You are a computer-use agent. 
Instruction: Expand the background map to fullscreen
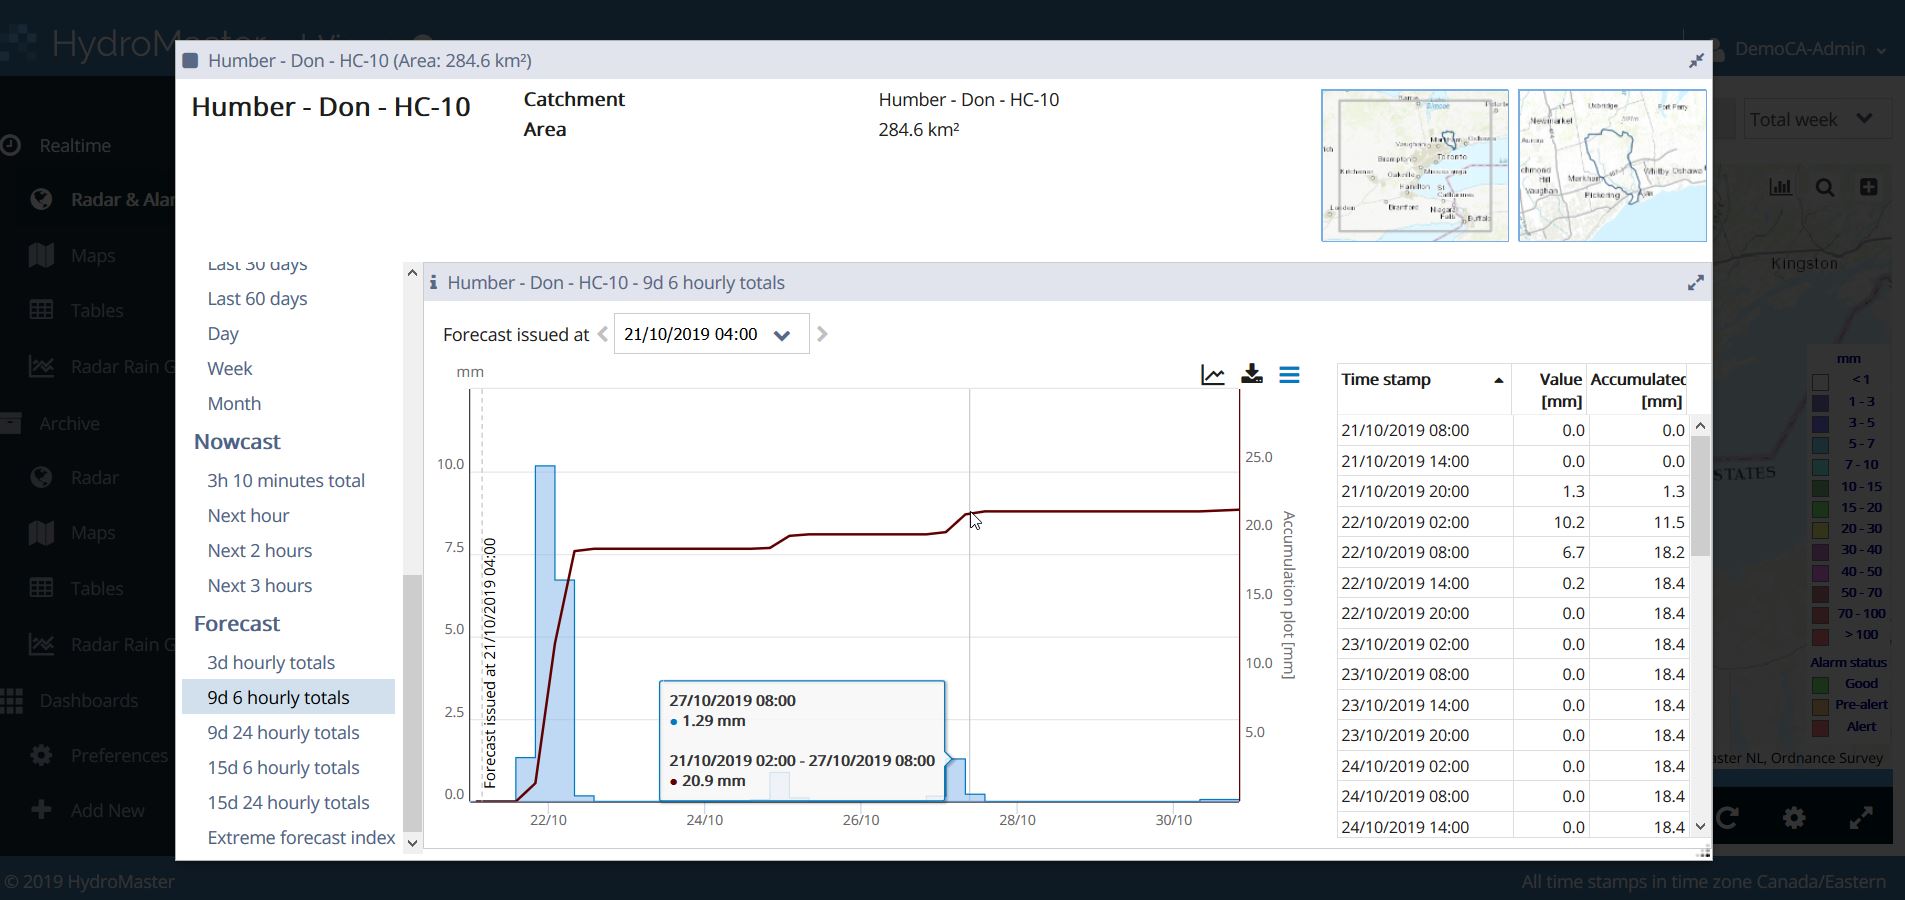pos(1861,818)
